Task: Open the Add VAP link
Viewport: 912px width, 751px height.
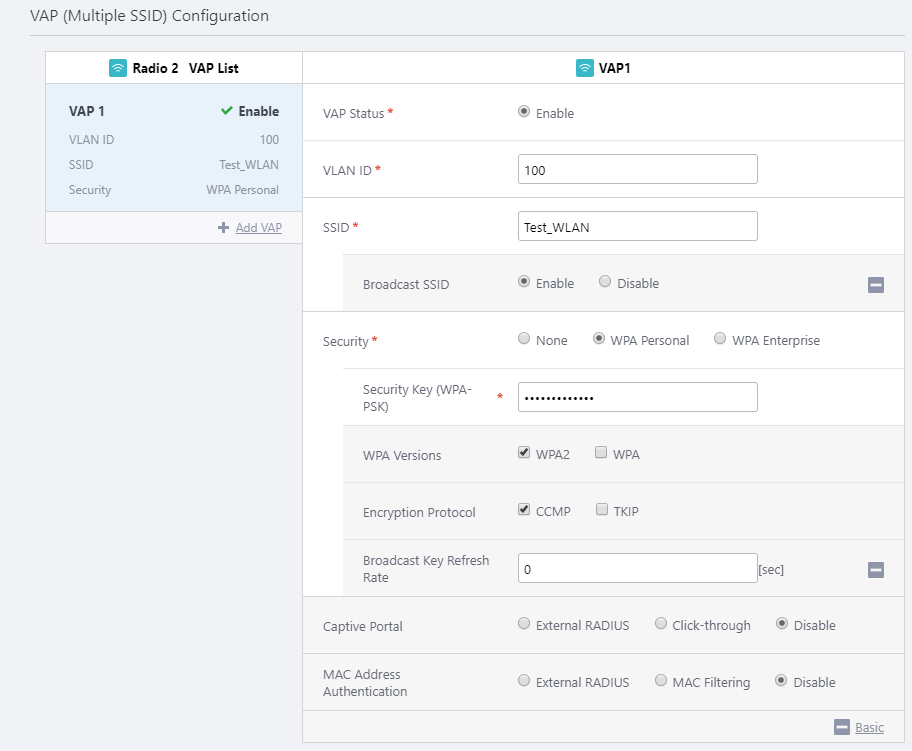Action: click(x=258, y=228)
